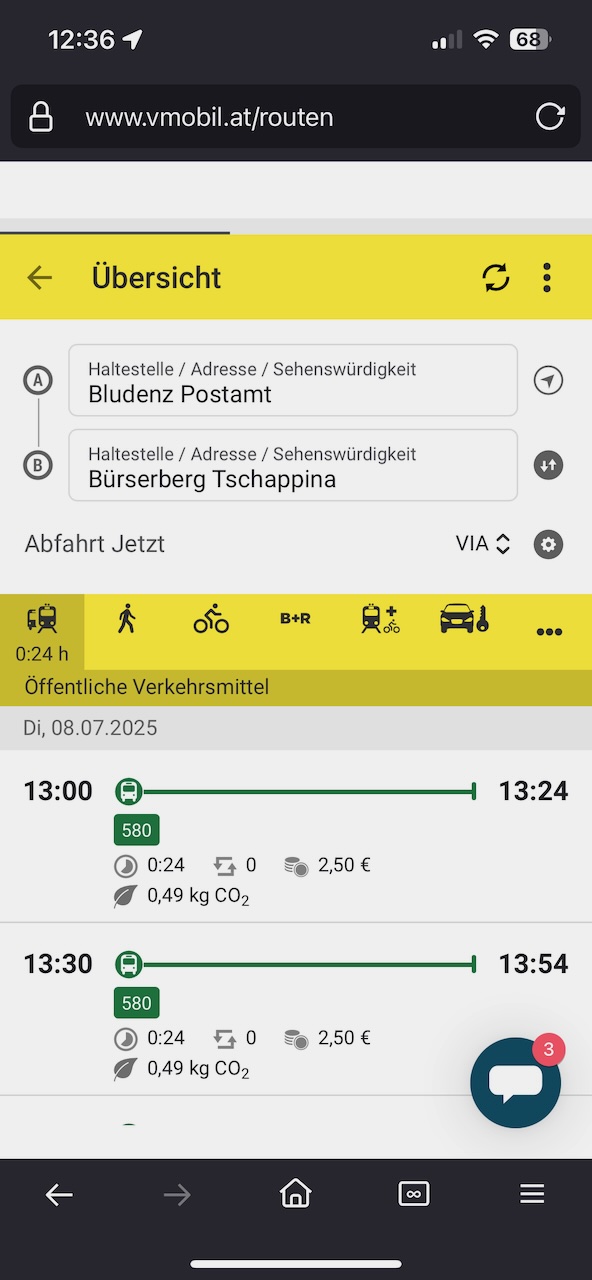Select walking mode tab
The width and height of the screenshot is (592, 1280).
(126, 620)
